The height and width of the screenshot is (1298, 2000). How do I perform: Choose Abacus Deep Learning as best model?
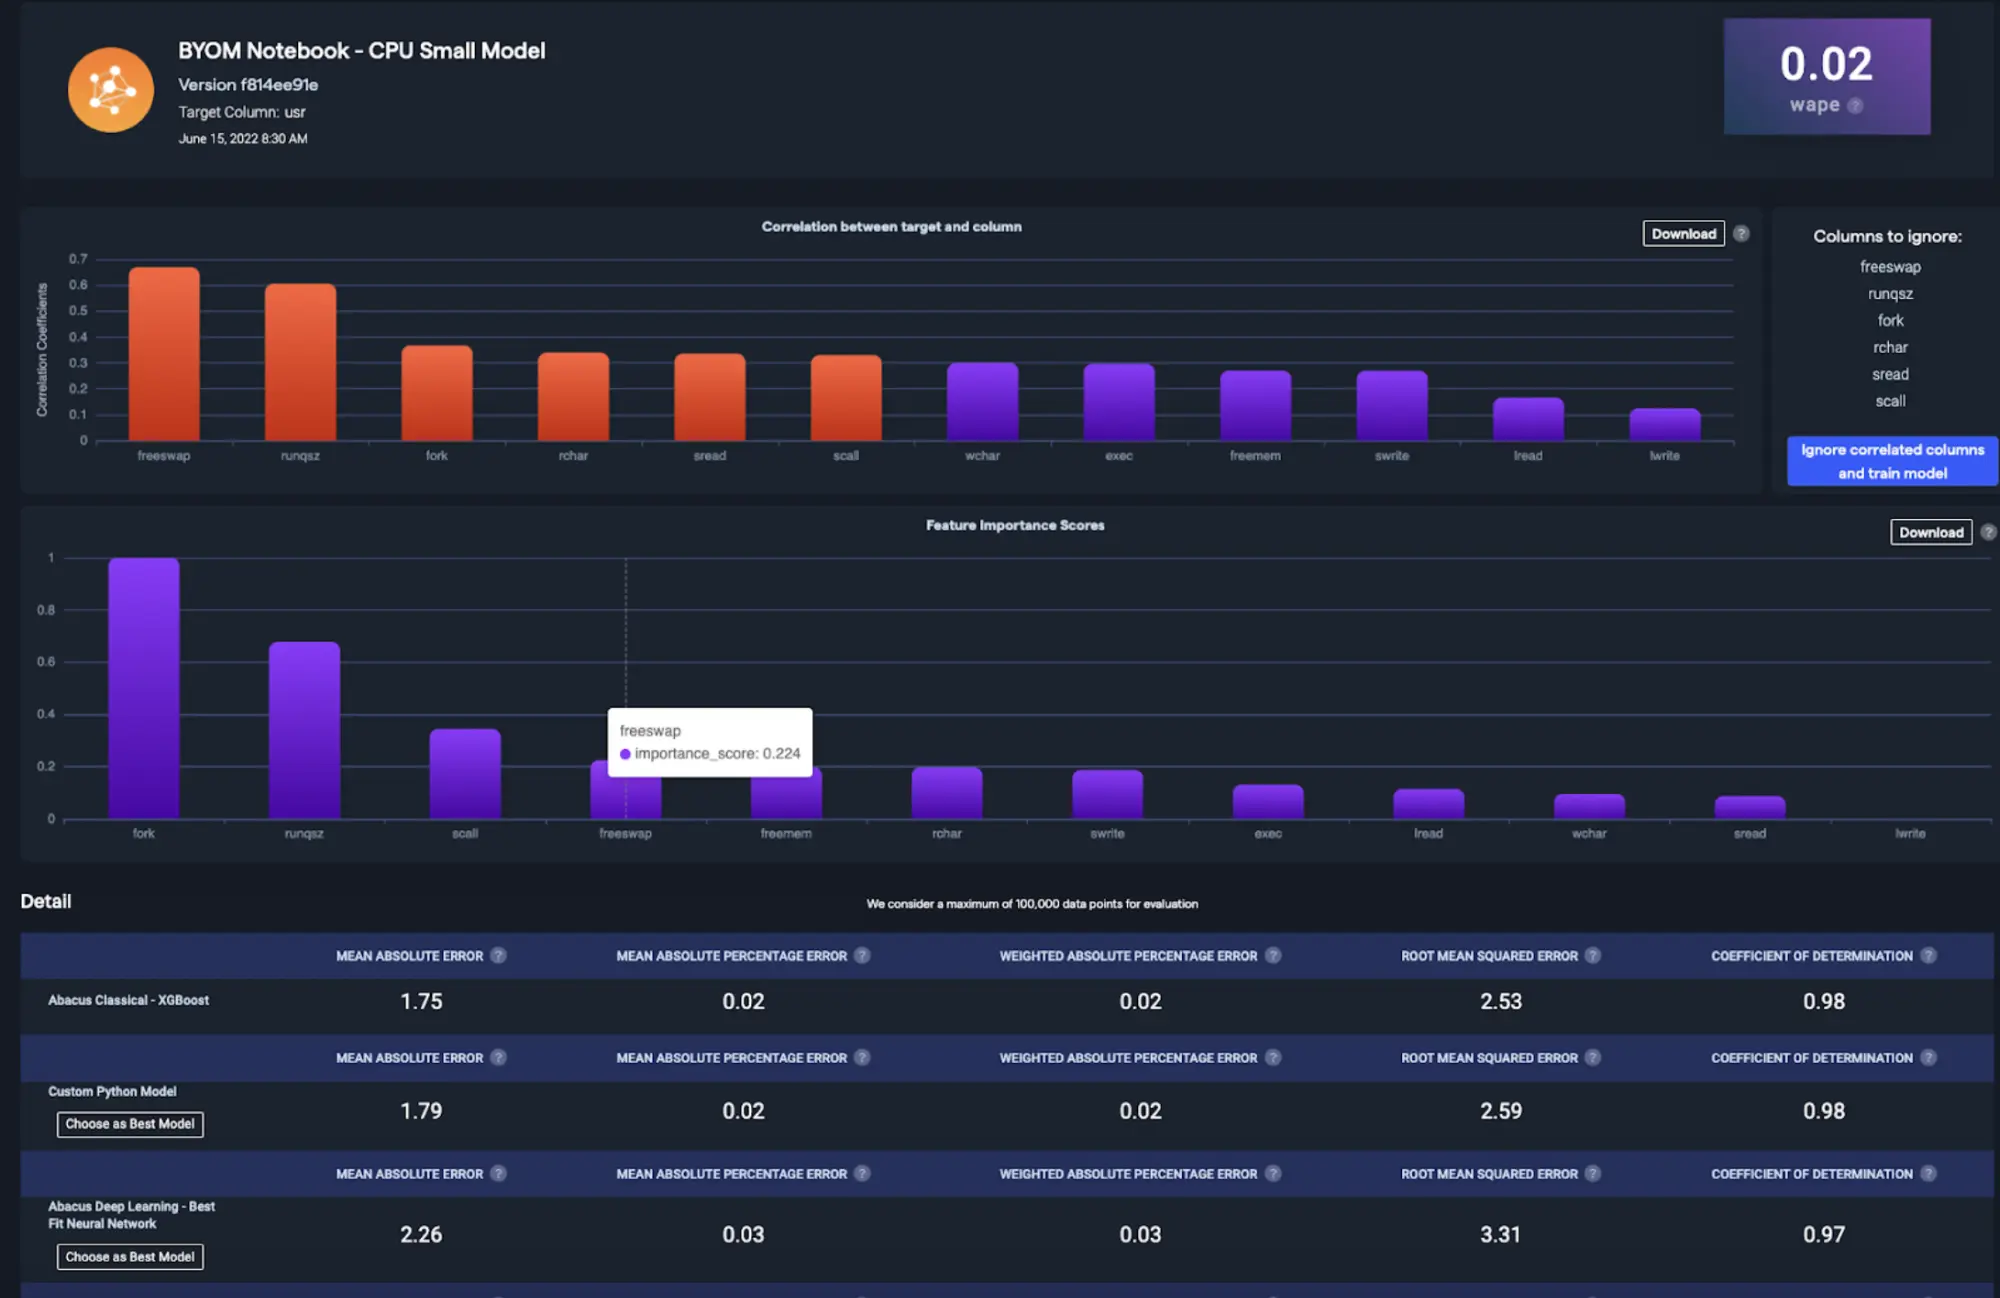coord(130,1257)
